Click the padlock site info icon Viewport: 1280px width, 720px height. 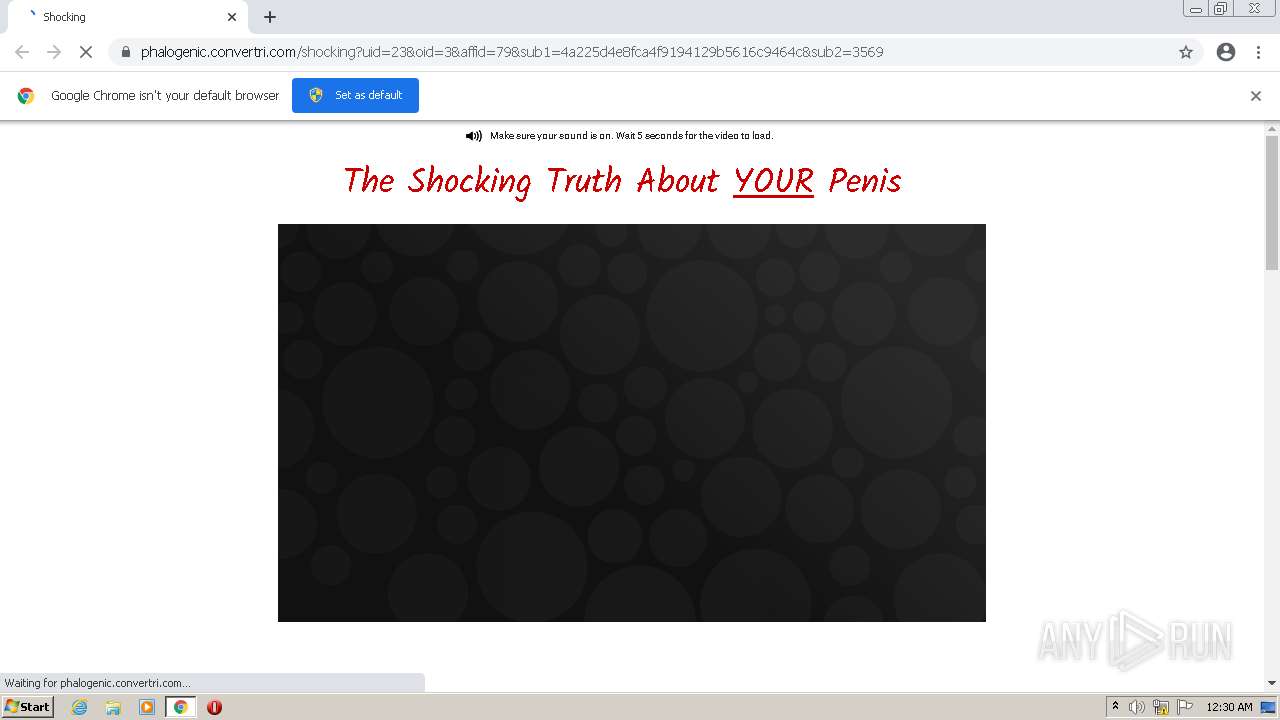tap(126, 52)
